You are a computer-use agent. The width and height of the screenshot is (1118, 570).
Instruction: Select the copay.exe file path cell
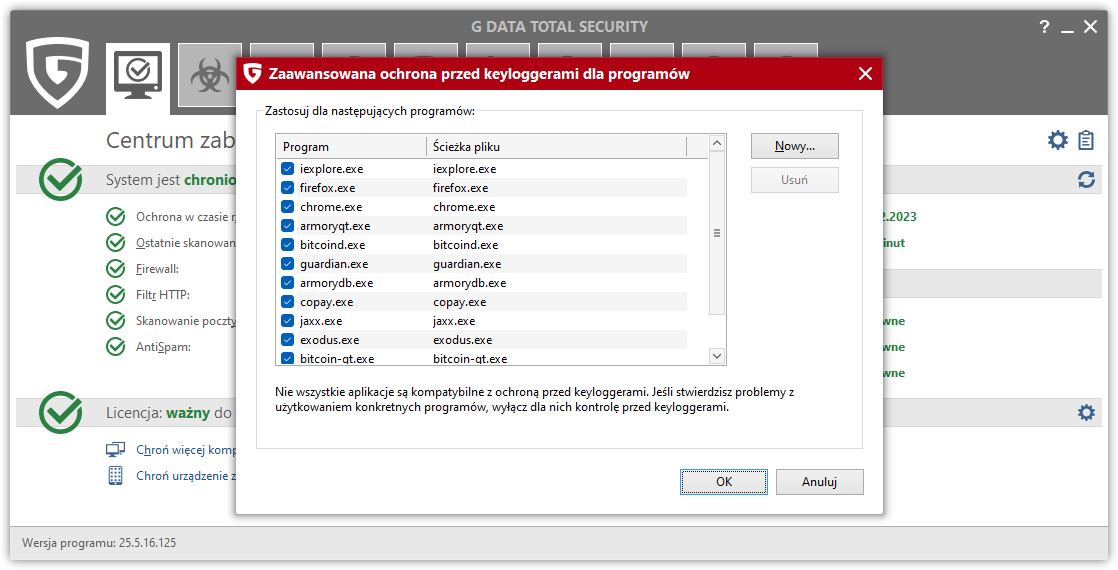pos(459,302)
